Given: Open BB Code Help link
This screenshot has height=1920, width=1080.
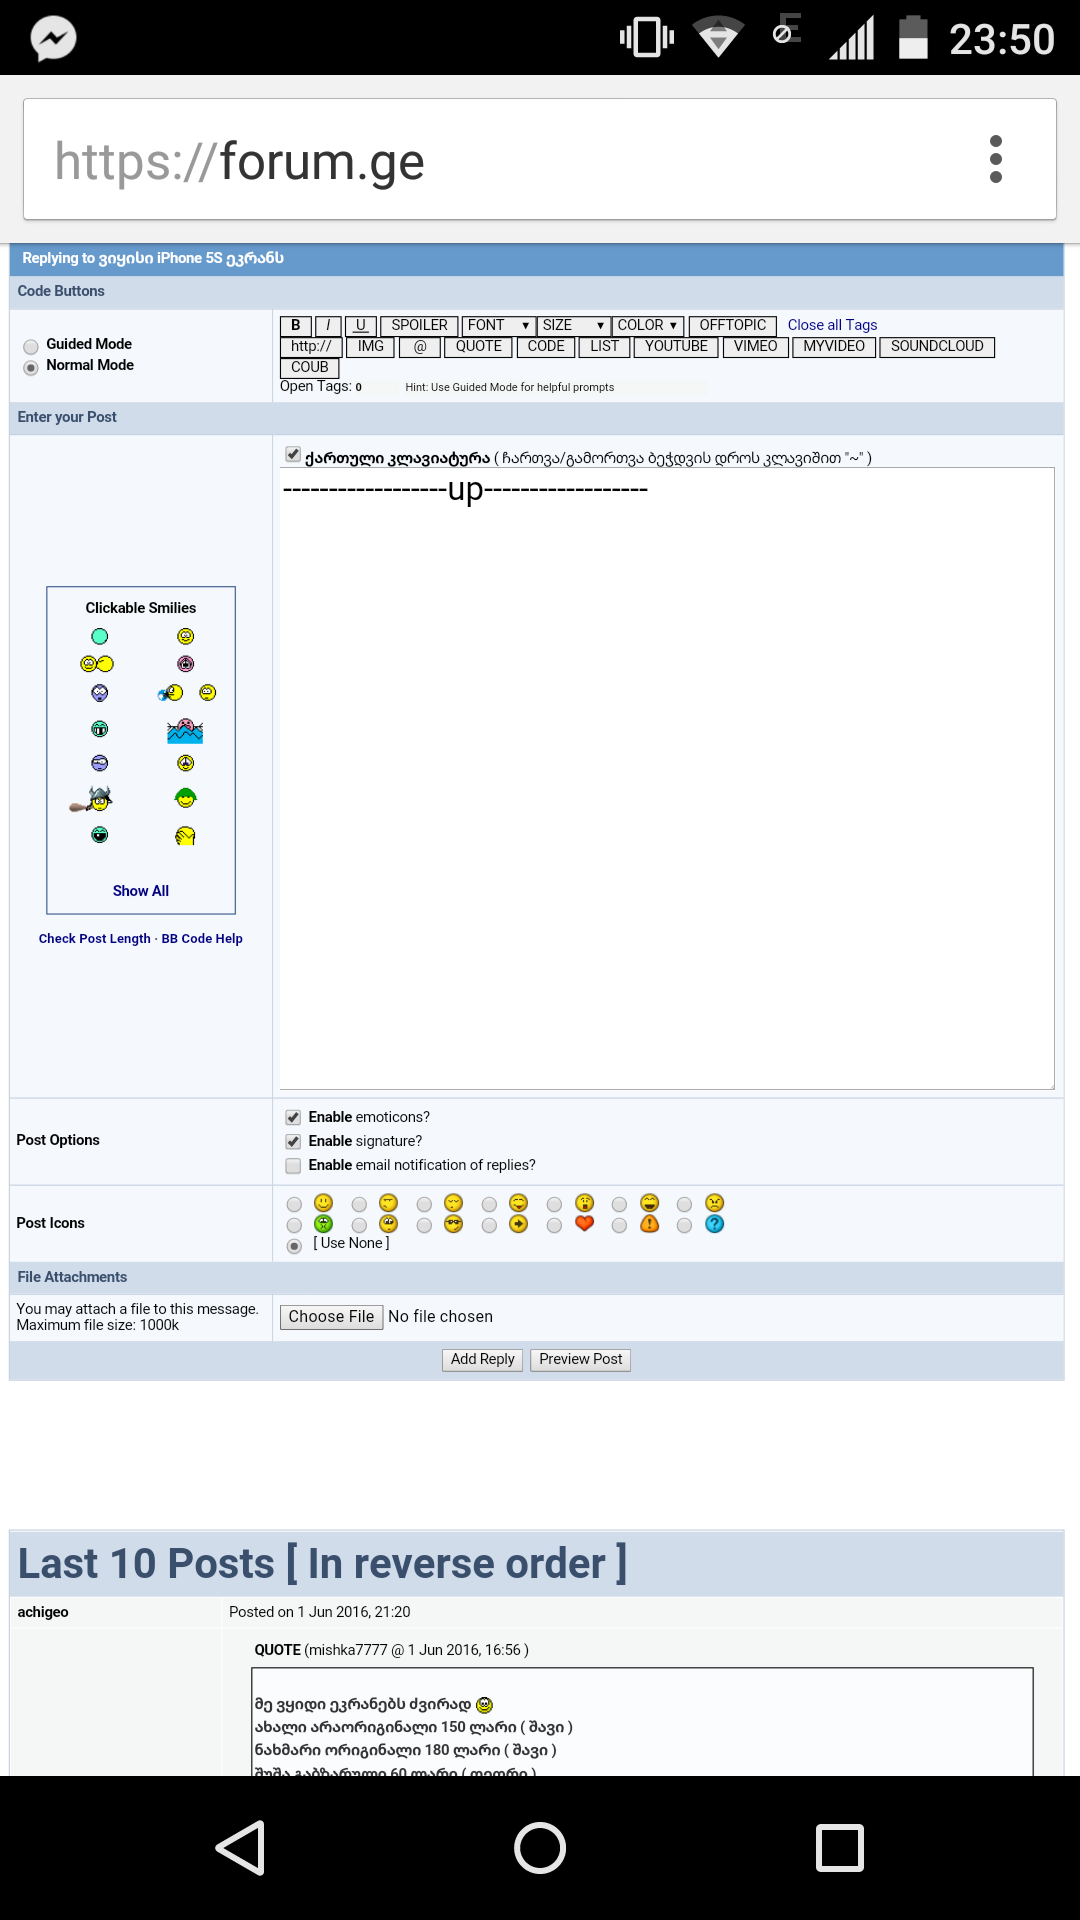Looking at the screenshot, I should [x=202, y=939].
